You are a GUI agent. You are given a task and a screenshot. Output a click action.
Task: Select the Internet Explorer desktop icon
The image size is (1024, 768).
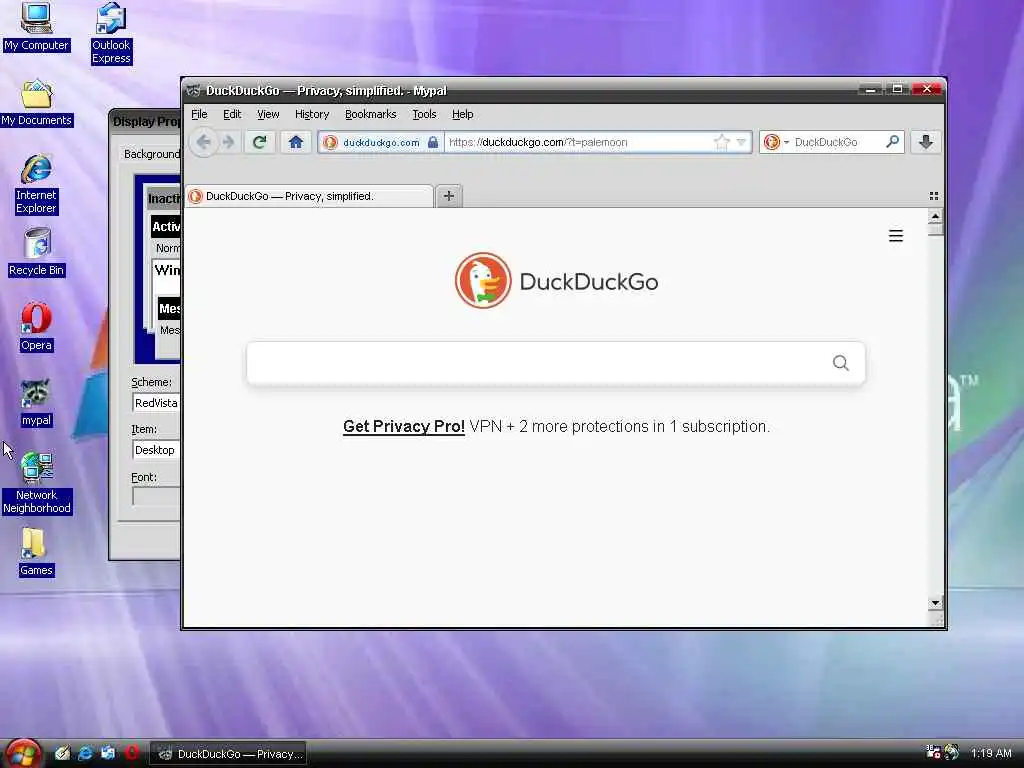tap(36, 184)
